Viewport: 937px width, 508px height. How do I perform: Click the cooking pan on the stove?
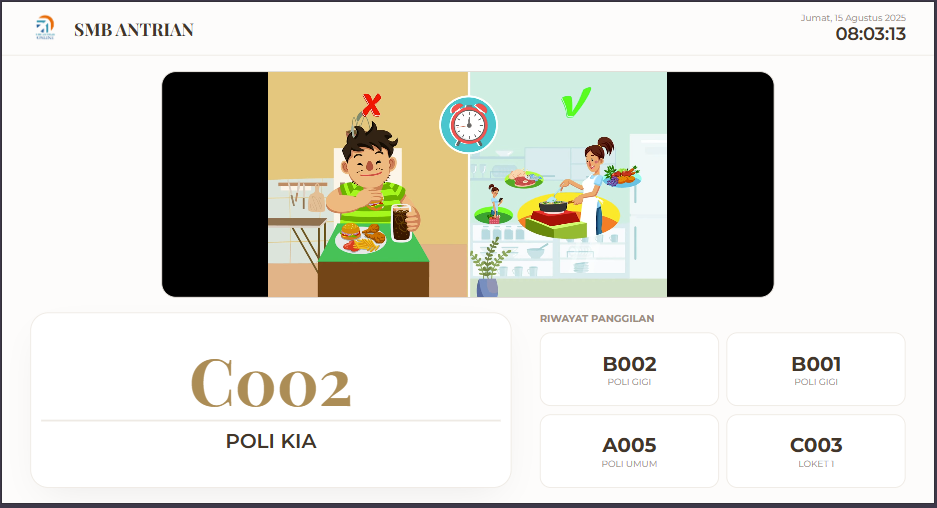553,206
